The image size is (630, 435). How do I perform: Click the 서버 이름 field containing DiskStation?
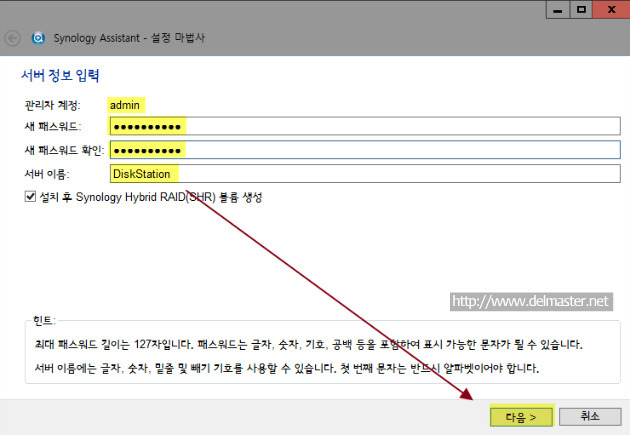pyautogui.click(x=365, y=174)
